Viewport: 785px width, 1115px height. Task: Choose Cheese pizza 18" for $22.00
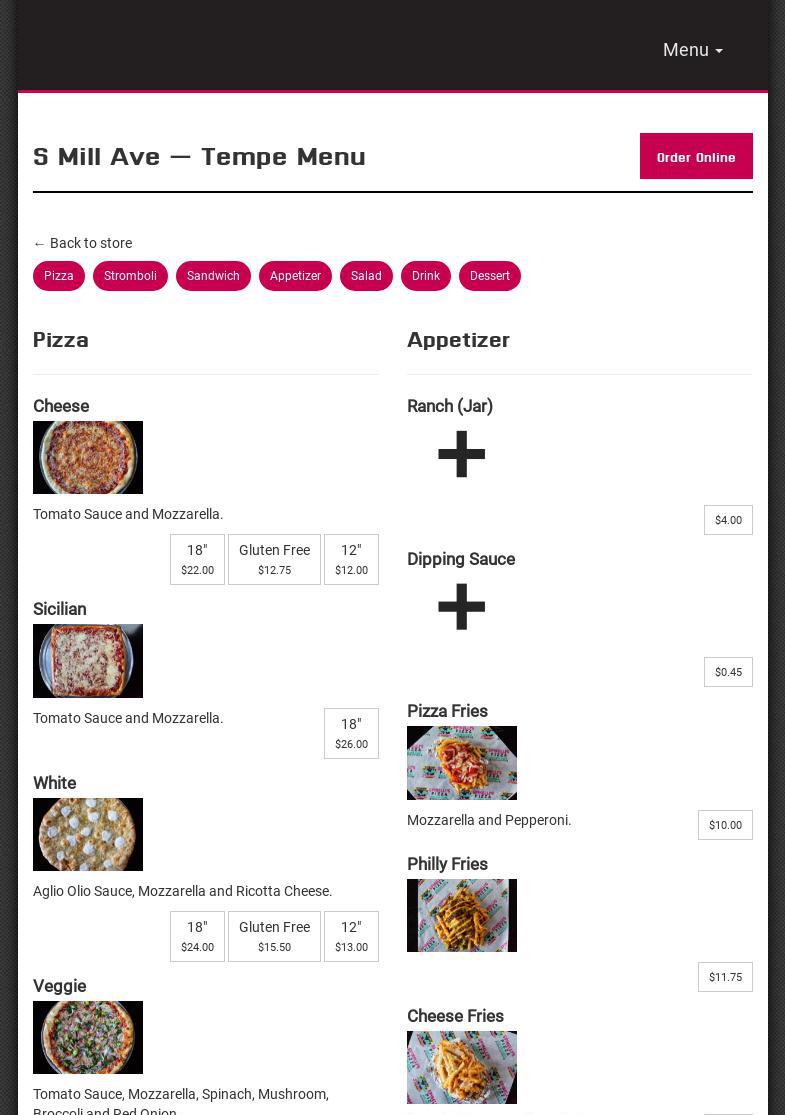(197, 559)
